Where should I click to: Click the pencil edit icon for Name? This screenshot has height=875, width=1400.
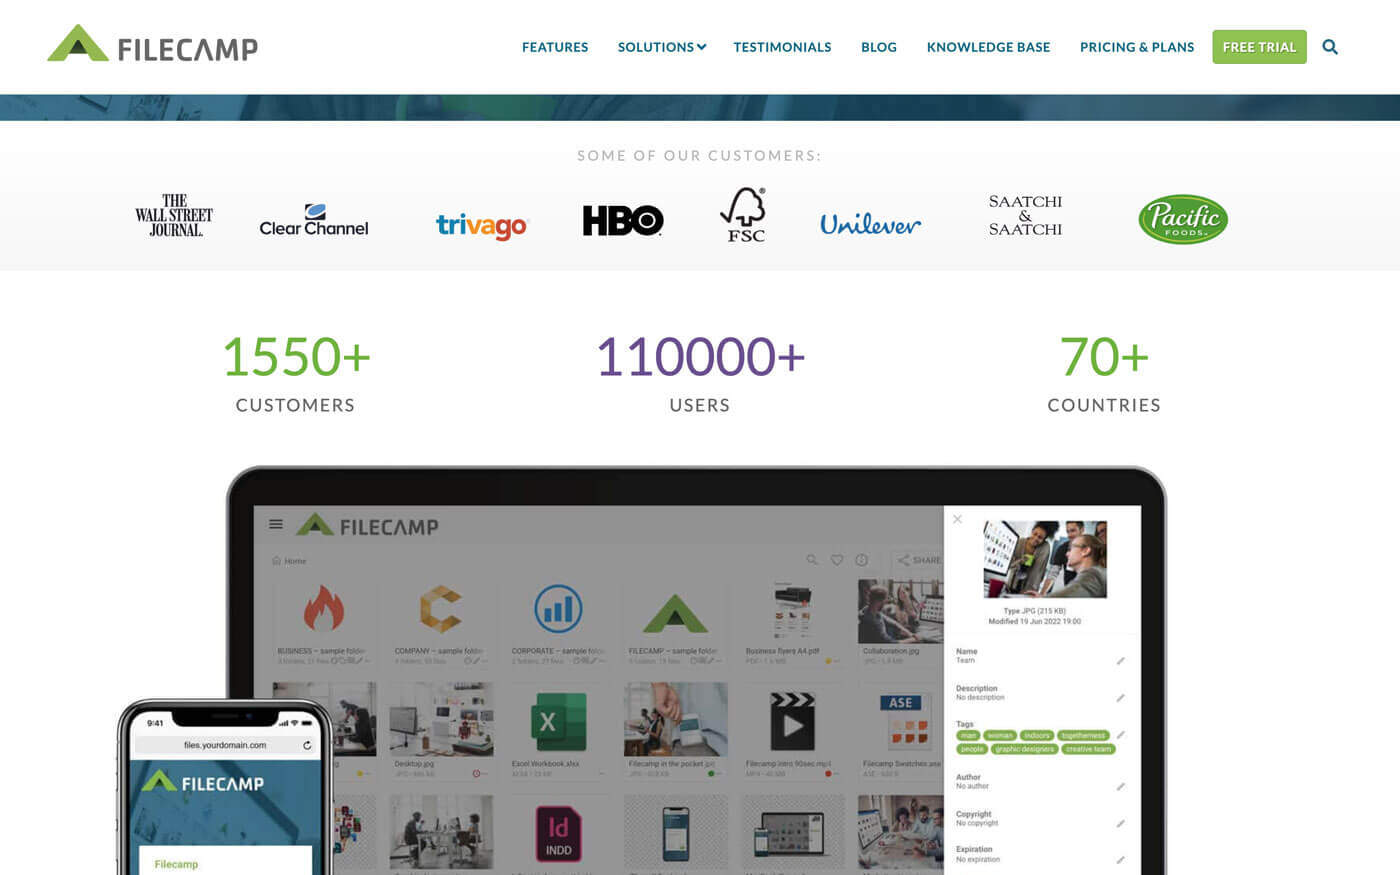coord(1120,661)
